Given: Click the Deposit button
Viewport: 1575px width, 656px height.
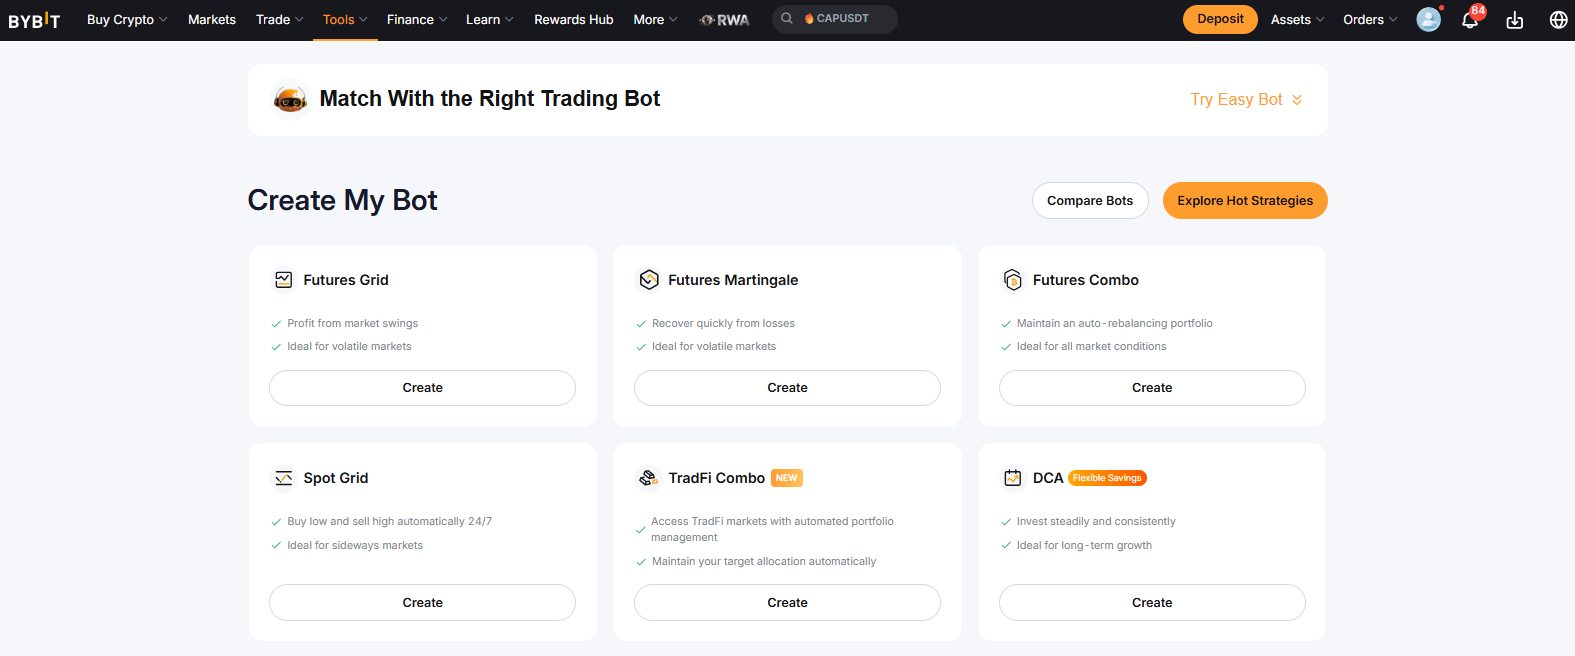Looking at the screenshot, I should pyautogui.click(x=1220, y=19).
